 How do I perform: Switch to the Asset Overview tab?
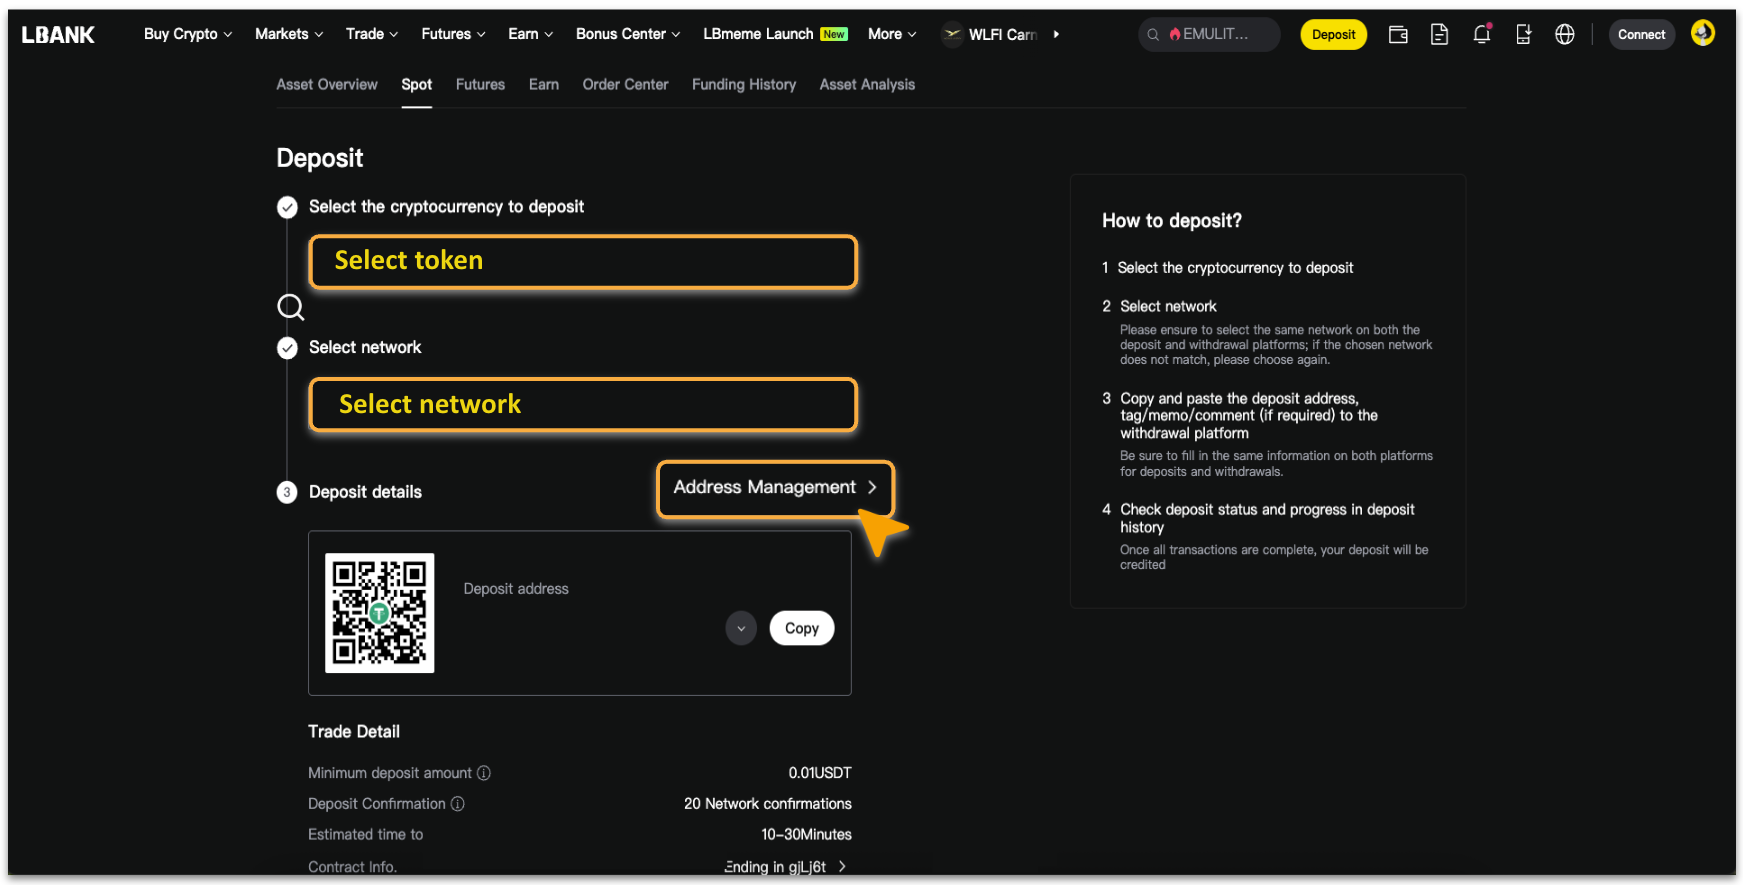click(x=327, y=85)
